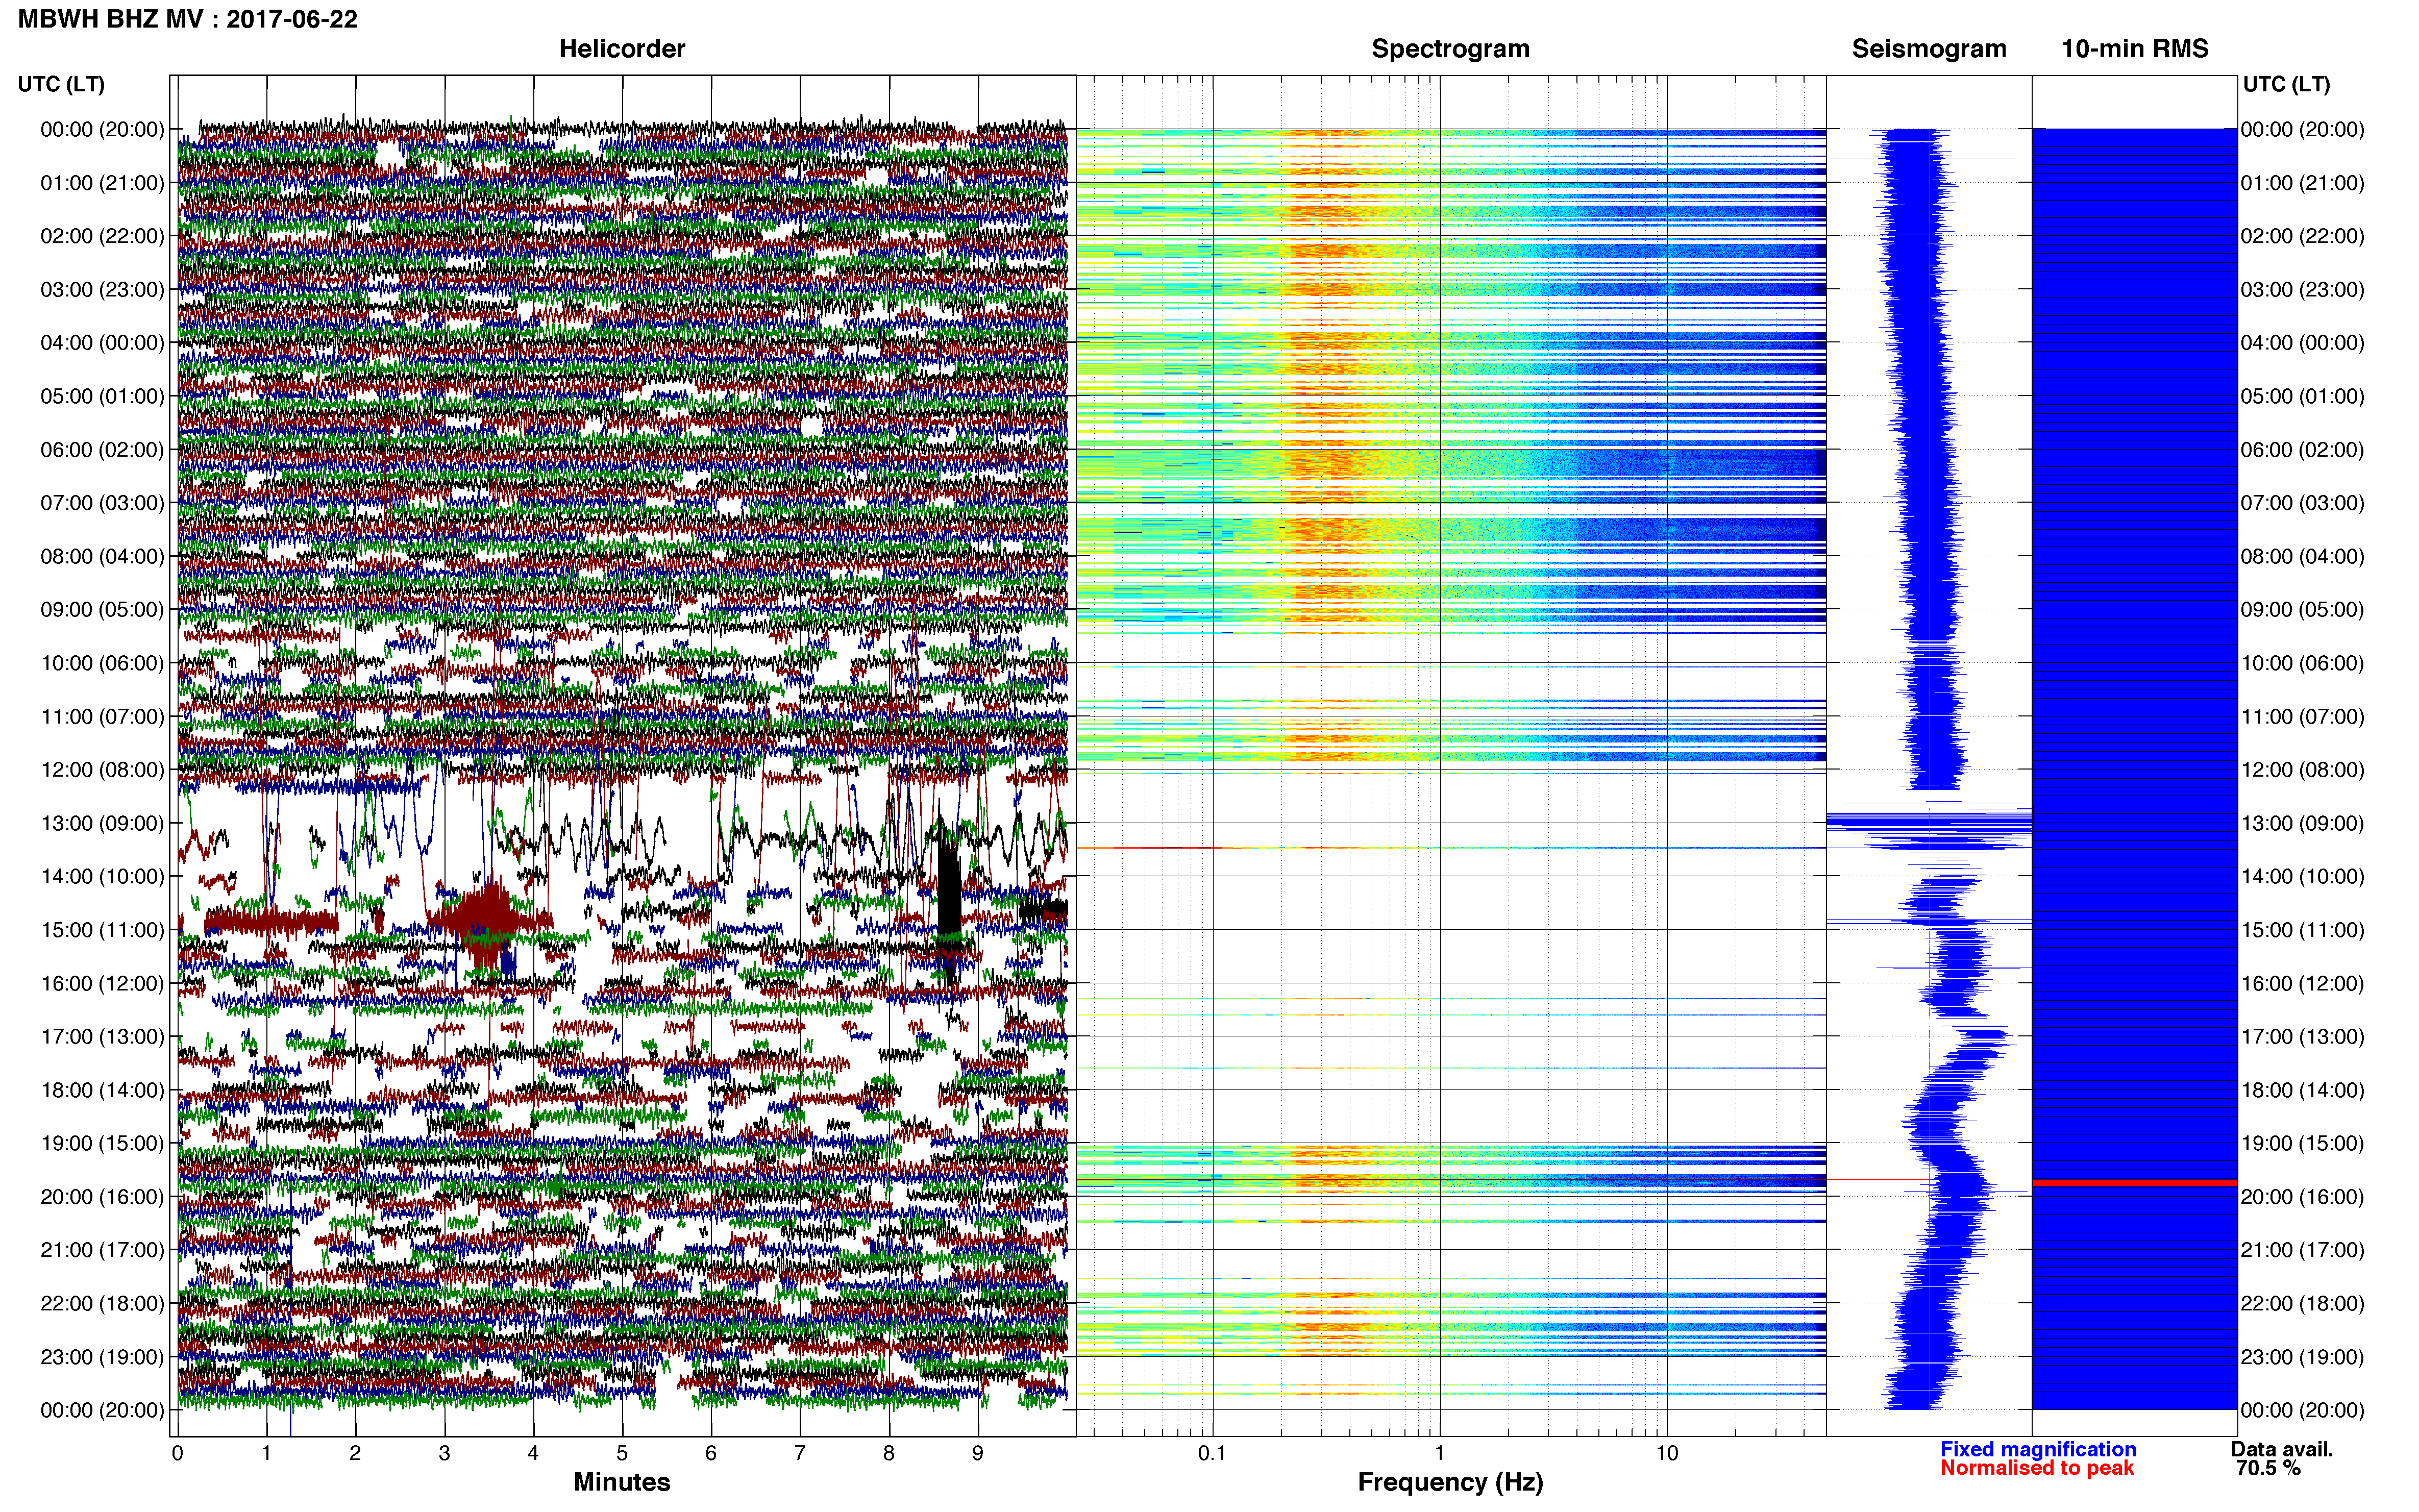This screenshot has height=1512, width=2419.
Task: Click the blue "Fixed magnification" legend text
Action: [x=2038, y=1449]
